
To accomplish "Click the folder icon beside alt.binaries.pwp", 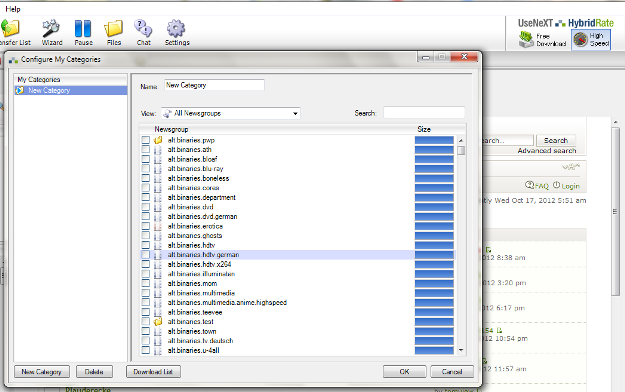I will point(158,140).
